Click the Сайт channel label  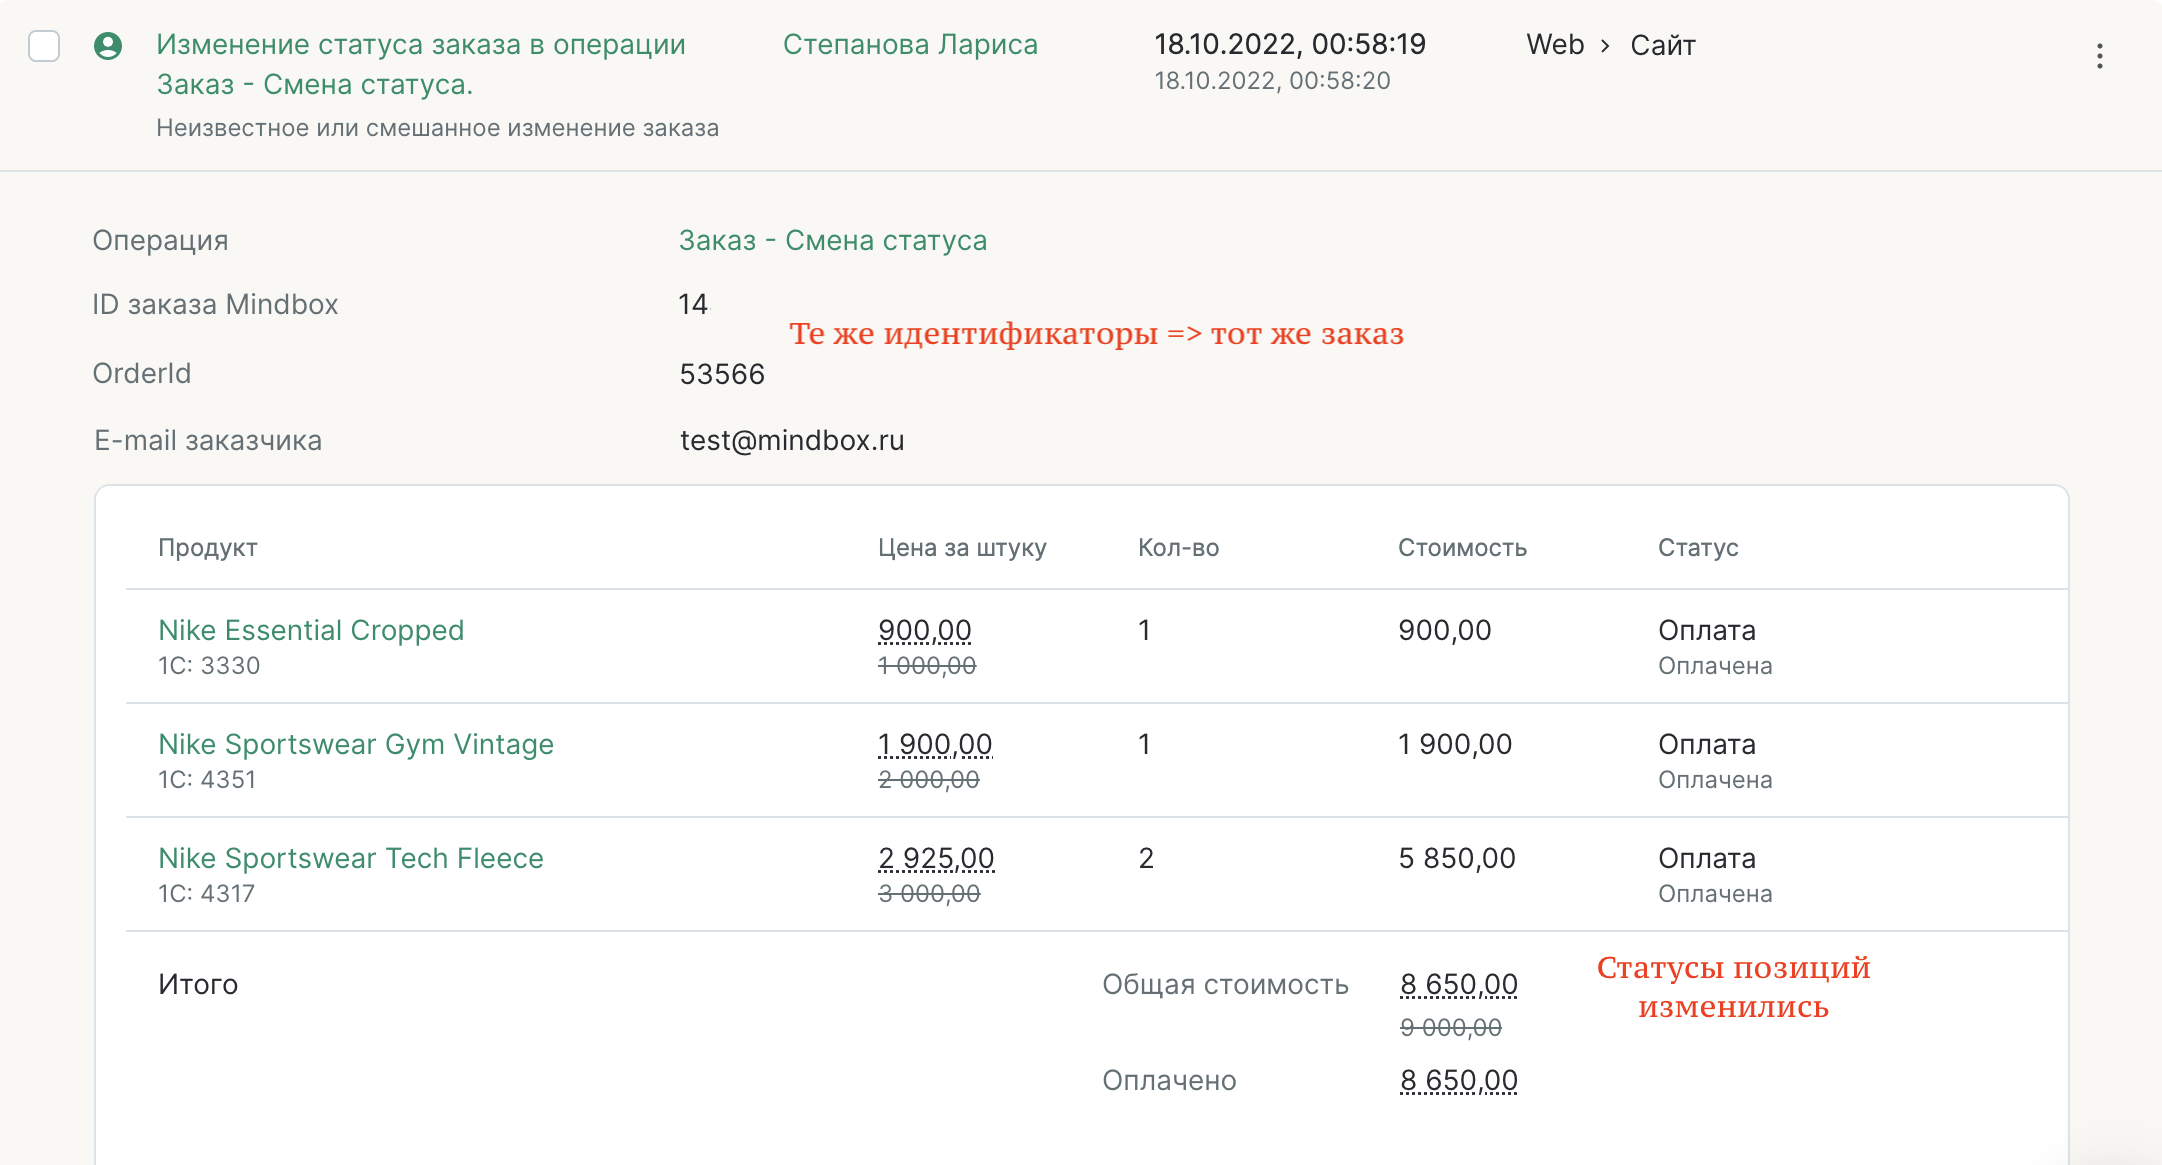coord(1663,45)
